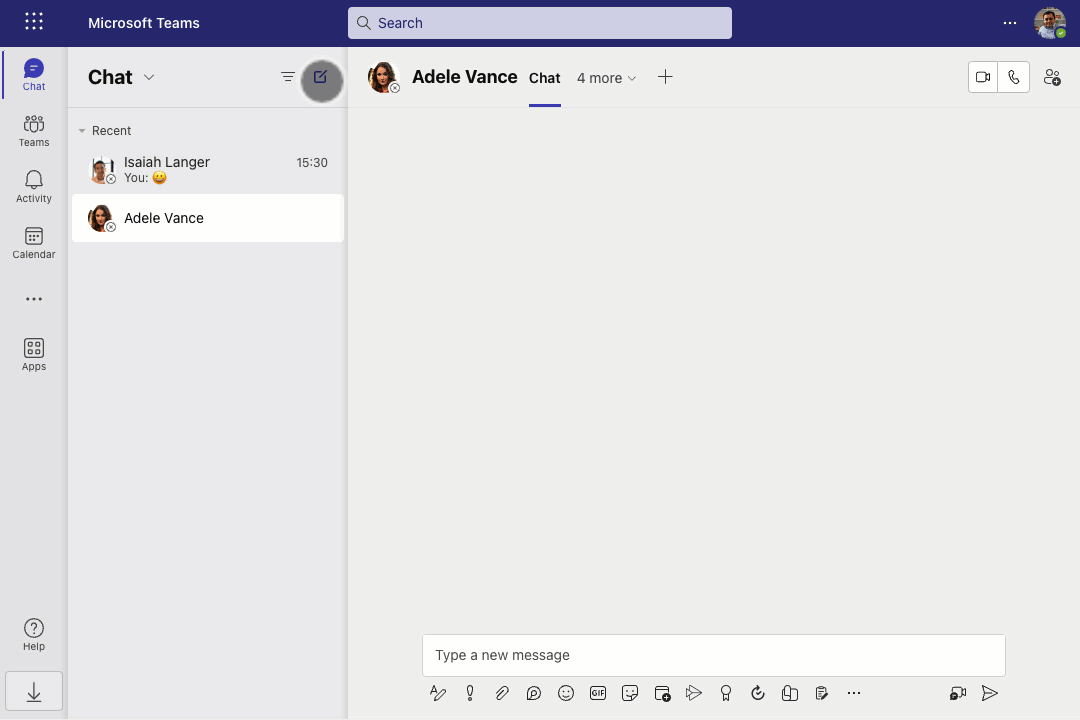The image size is (1080, 720).
Task: Open the chat filter options
Action: tap(288, 77)
